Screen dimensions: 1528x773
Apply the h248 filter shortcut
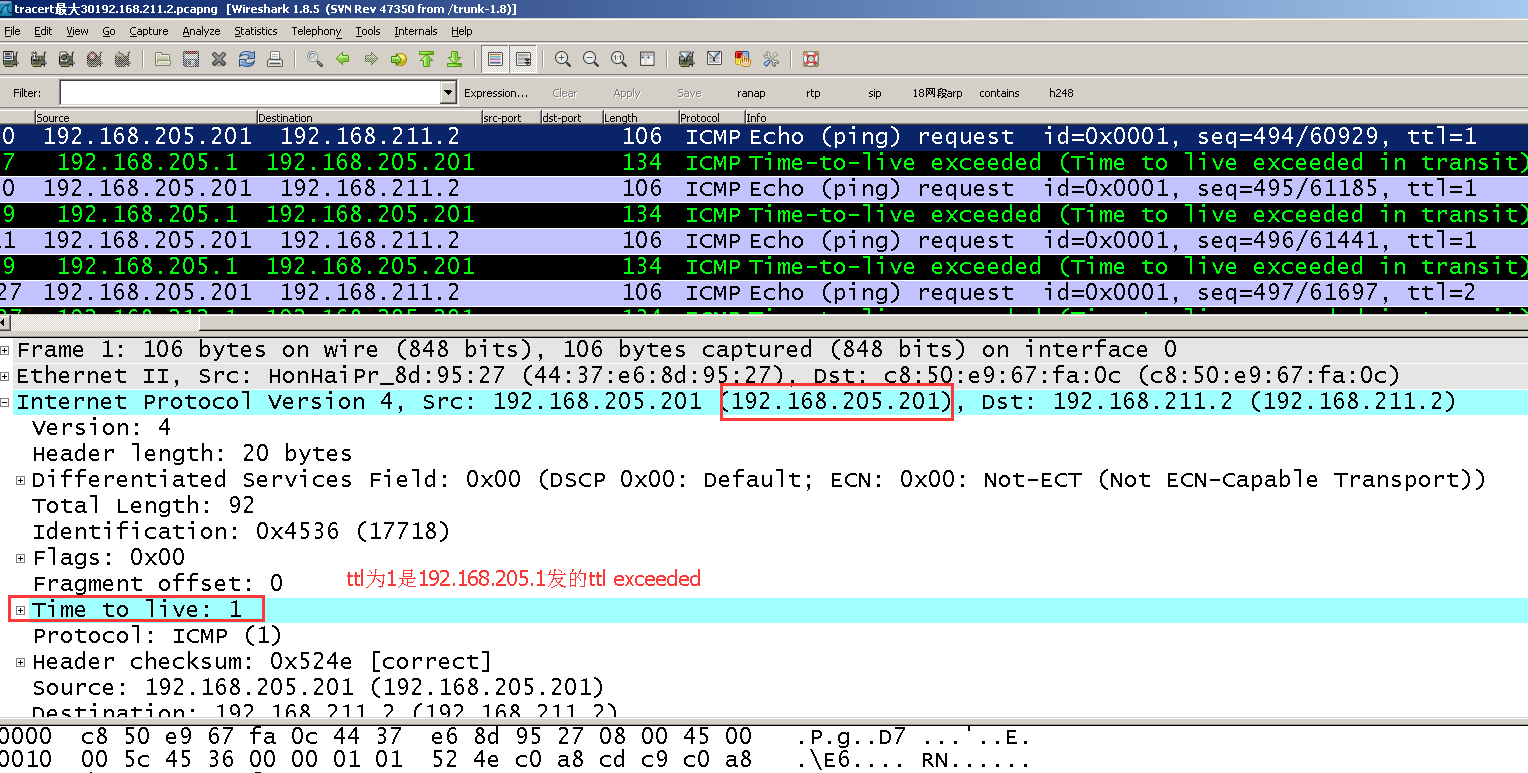tap(1061, 93)
